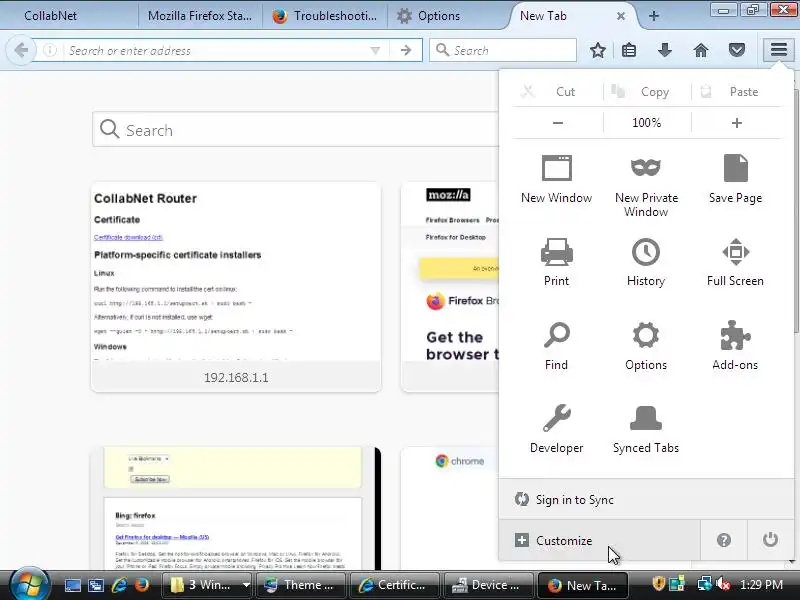Click the Firefox quick launch icon

click(142, 585)
